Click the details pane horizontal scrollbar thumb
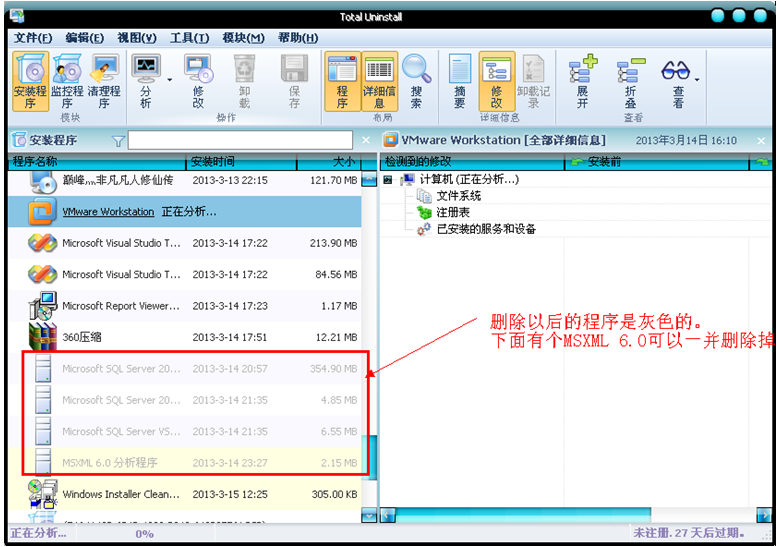This screenshot has height=547, width=777. pos(523,515)
